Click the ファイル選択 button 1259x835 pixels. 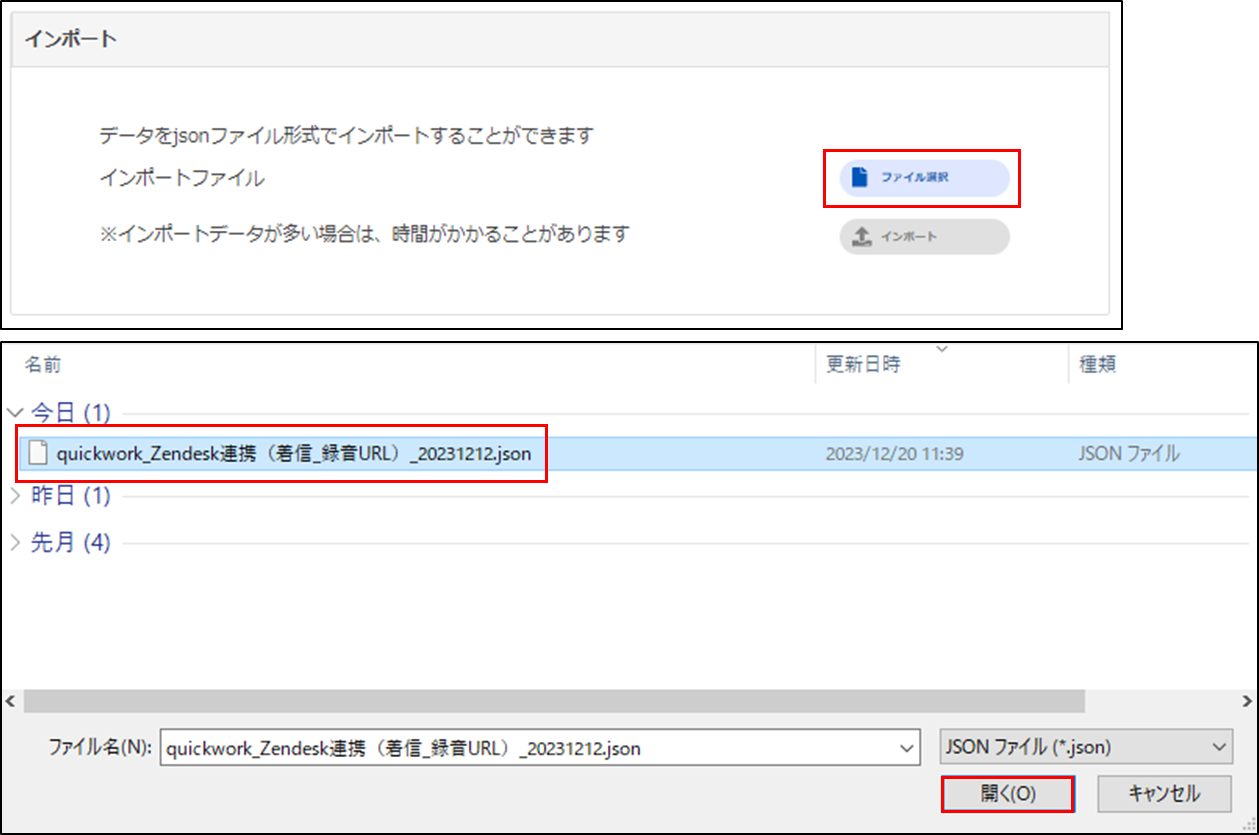tap(924, 178)
